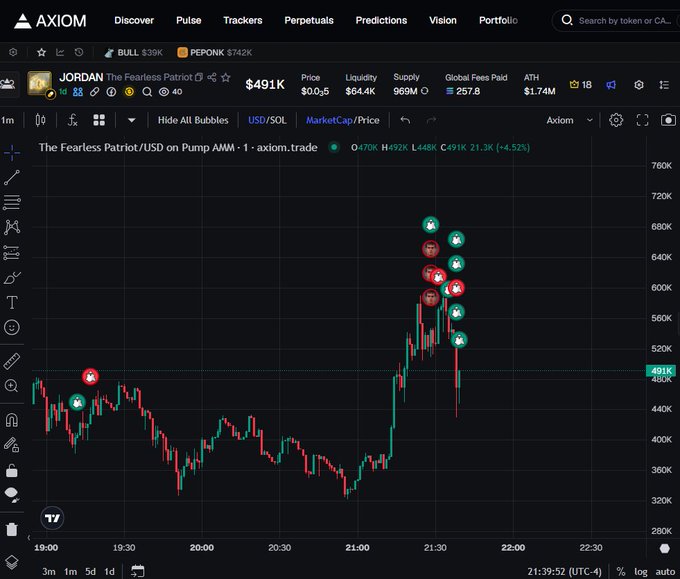Open the magnifier search icon under JORDAN

[147, 92]
